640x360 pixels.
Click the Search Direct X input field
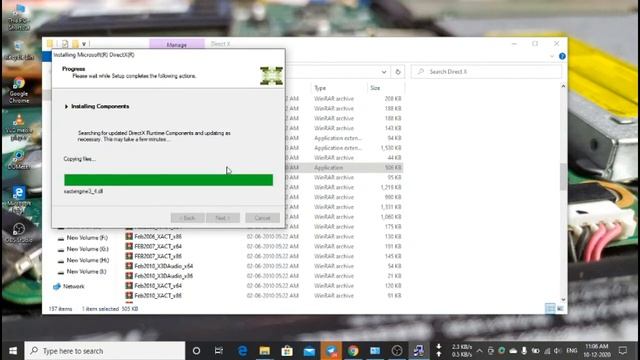[486, 72]
